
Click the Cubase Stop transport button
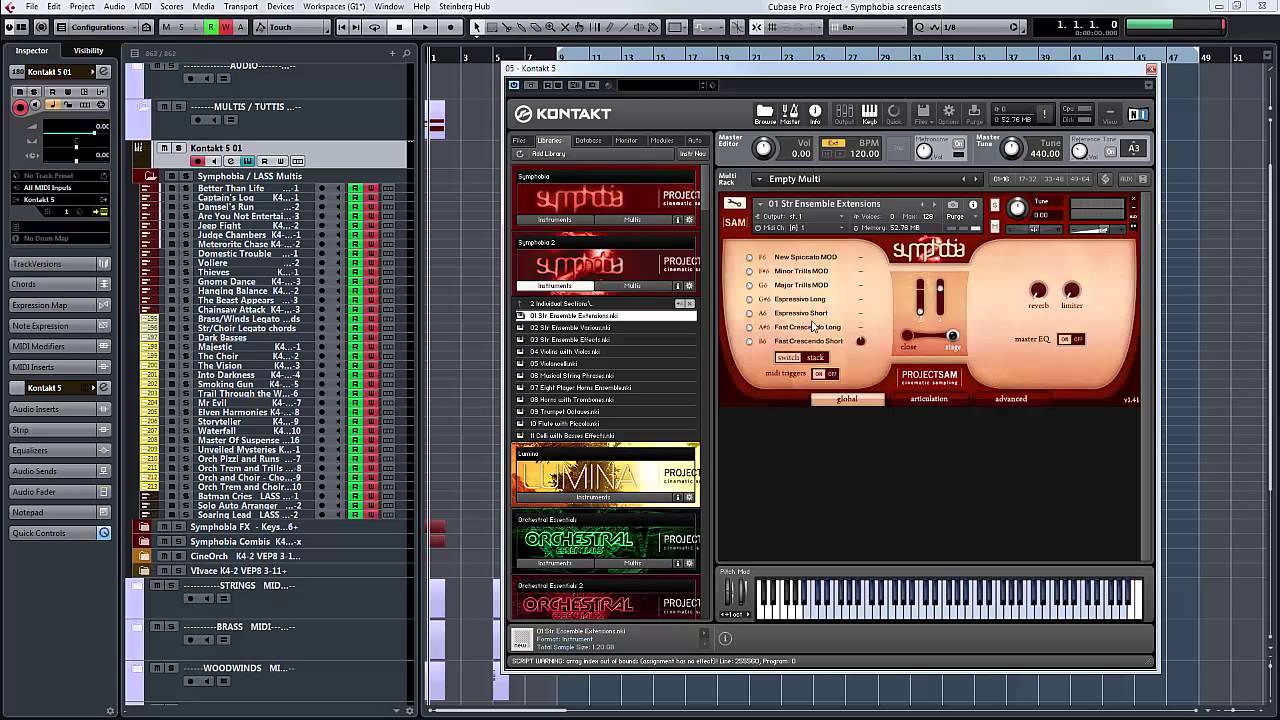tap(399, 27)
